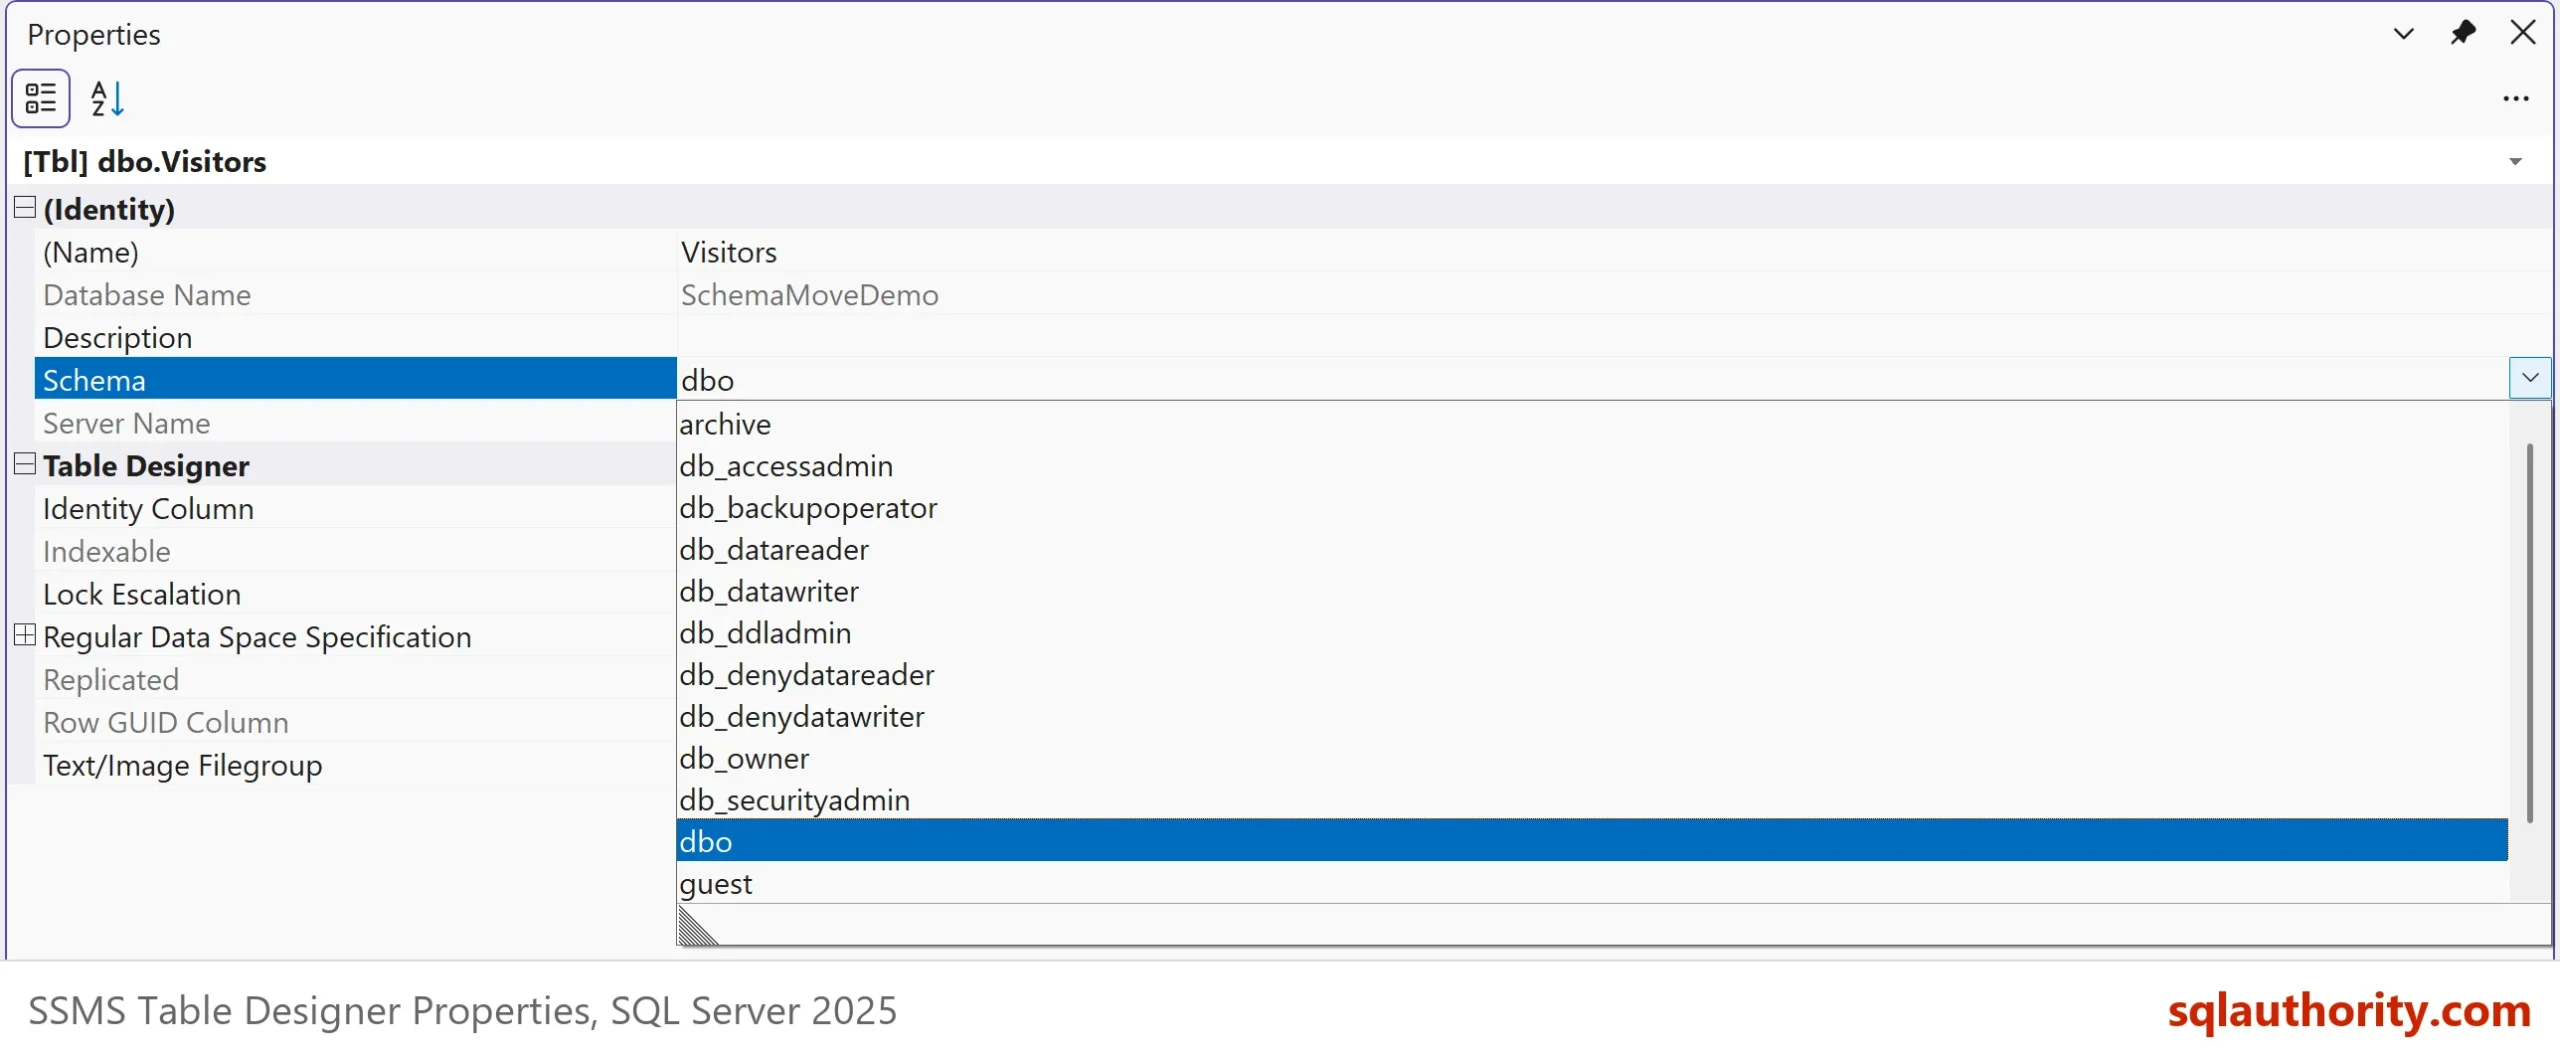2560x1055 pixels.
Task: Click the (Name) value Visitors
Action: tap(728, 252)
